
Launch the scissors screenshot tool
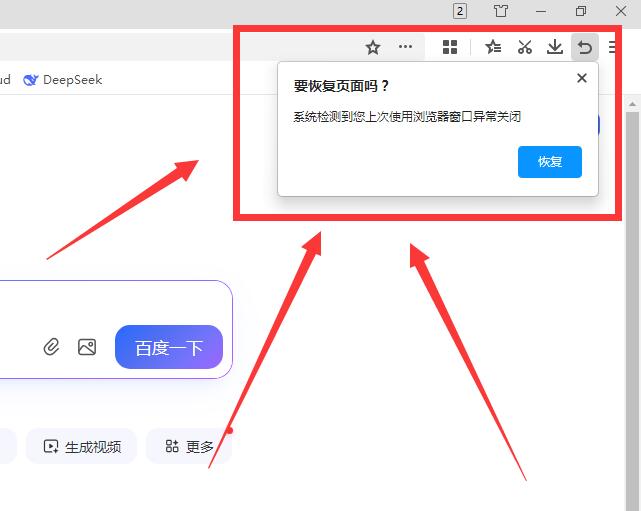coord(524,47)
